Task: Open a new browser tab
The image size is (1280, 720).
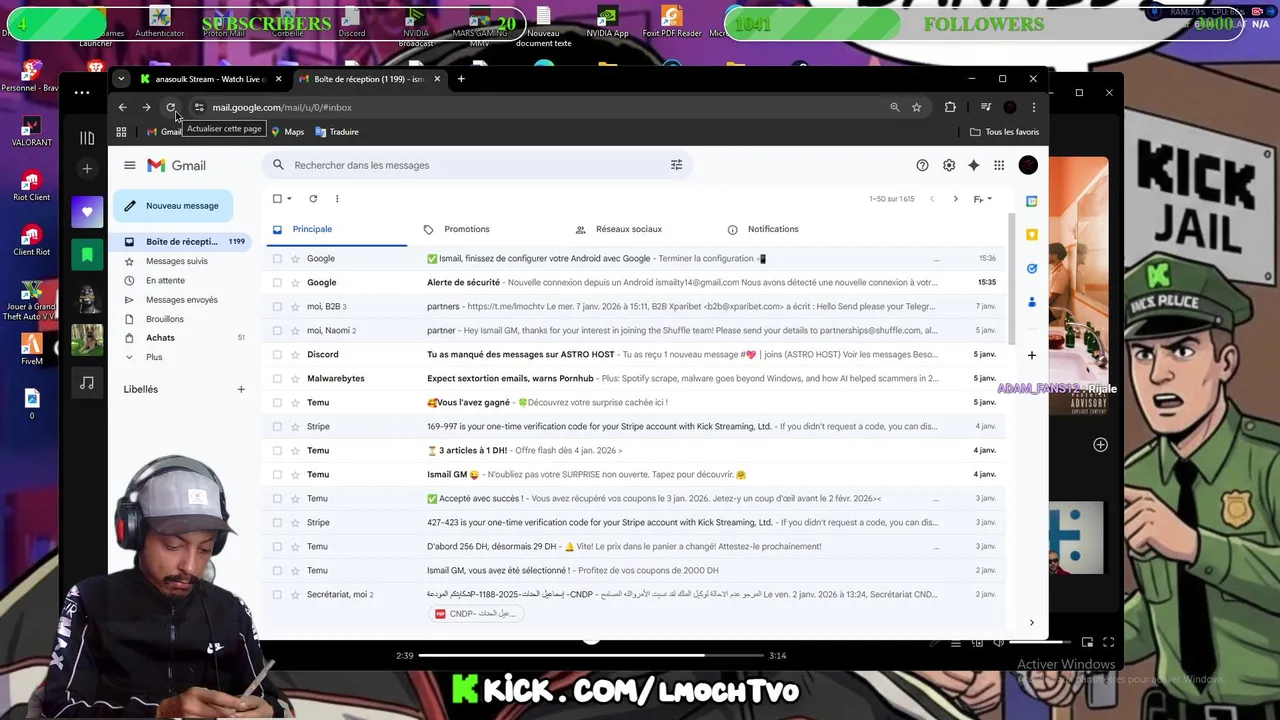Action: (461, 79)
